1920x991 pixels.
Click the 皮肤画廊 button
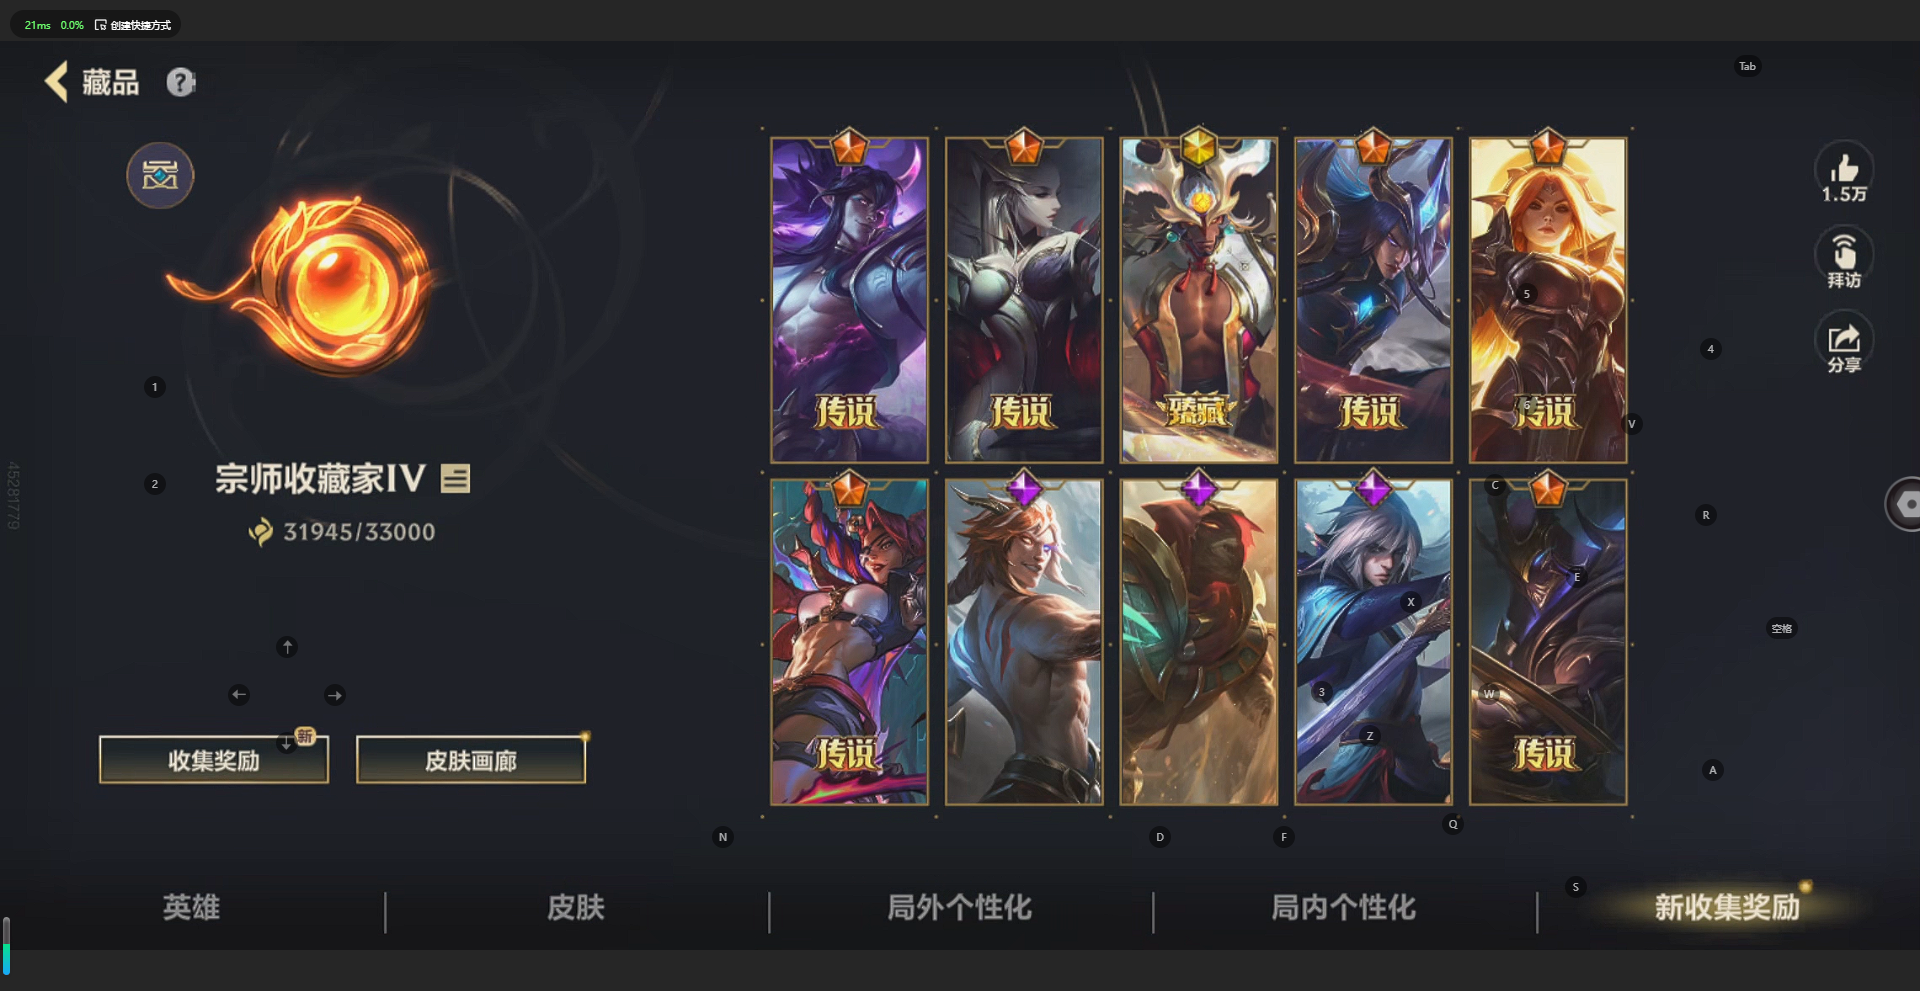pyautogui.click(x=471, y=760)
